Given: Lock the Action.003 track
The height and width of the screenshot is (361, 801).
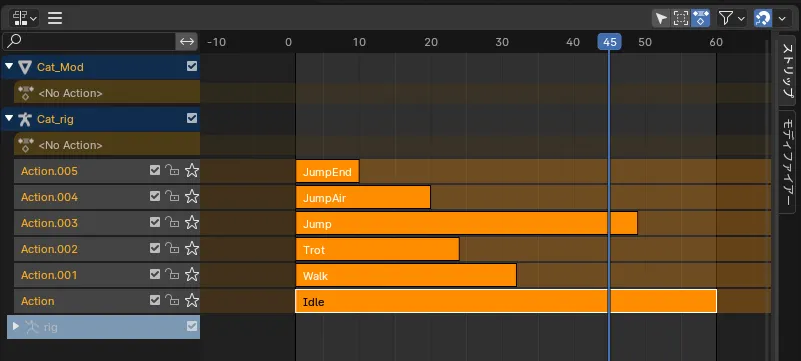Looking at the screenshot, I should (x=172, y=222).
